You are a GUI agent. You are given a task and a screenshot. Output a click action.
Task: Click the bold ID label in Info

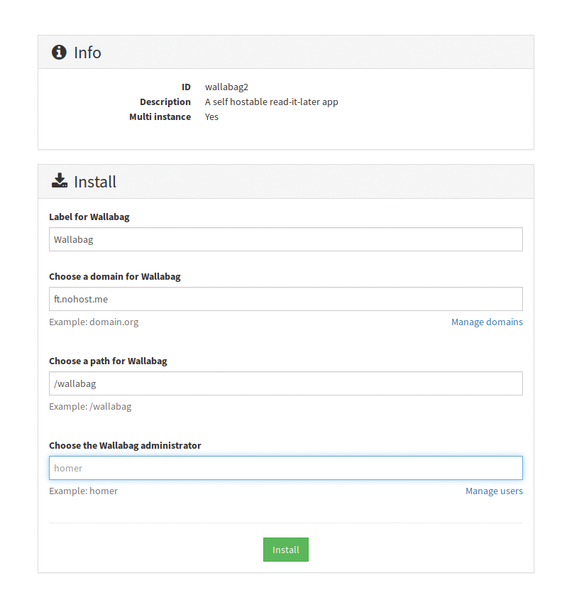click(186, 87)
